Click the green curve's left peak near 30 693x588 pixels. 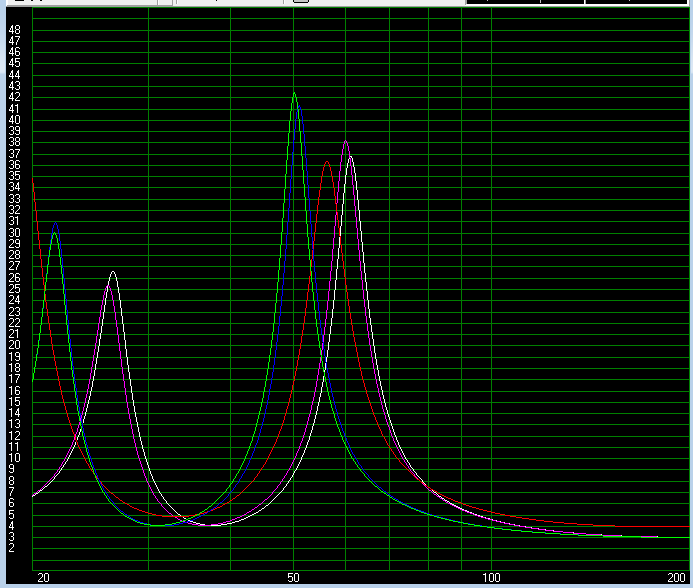tap(55, 225)
